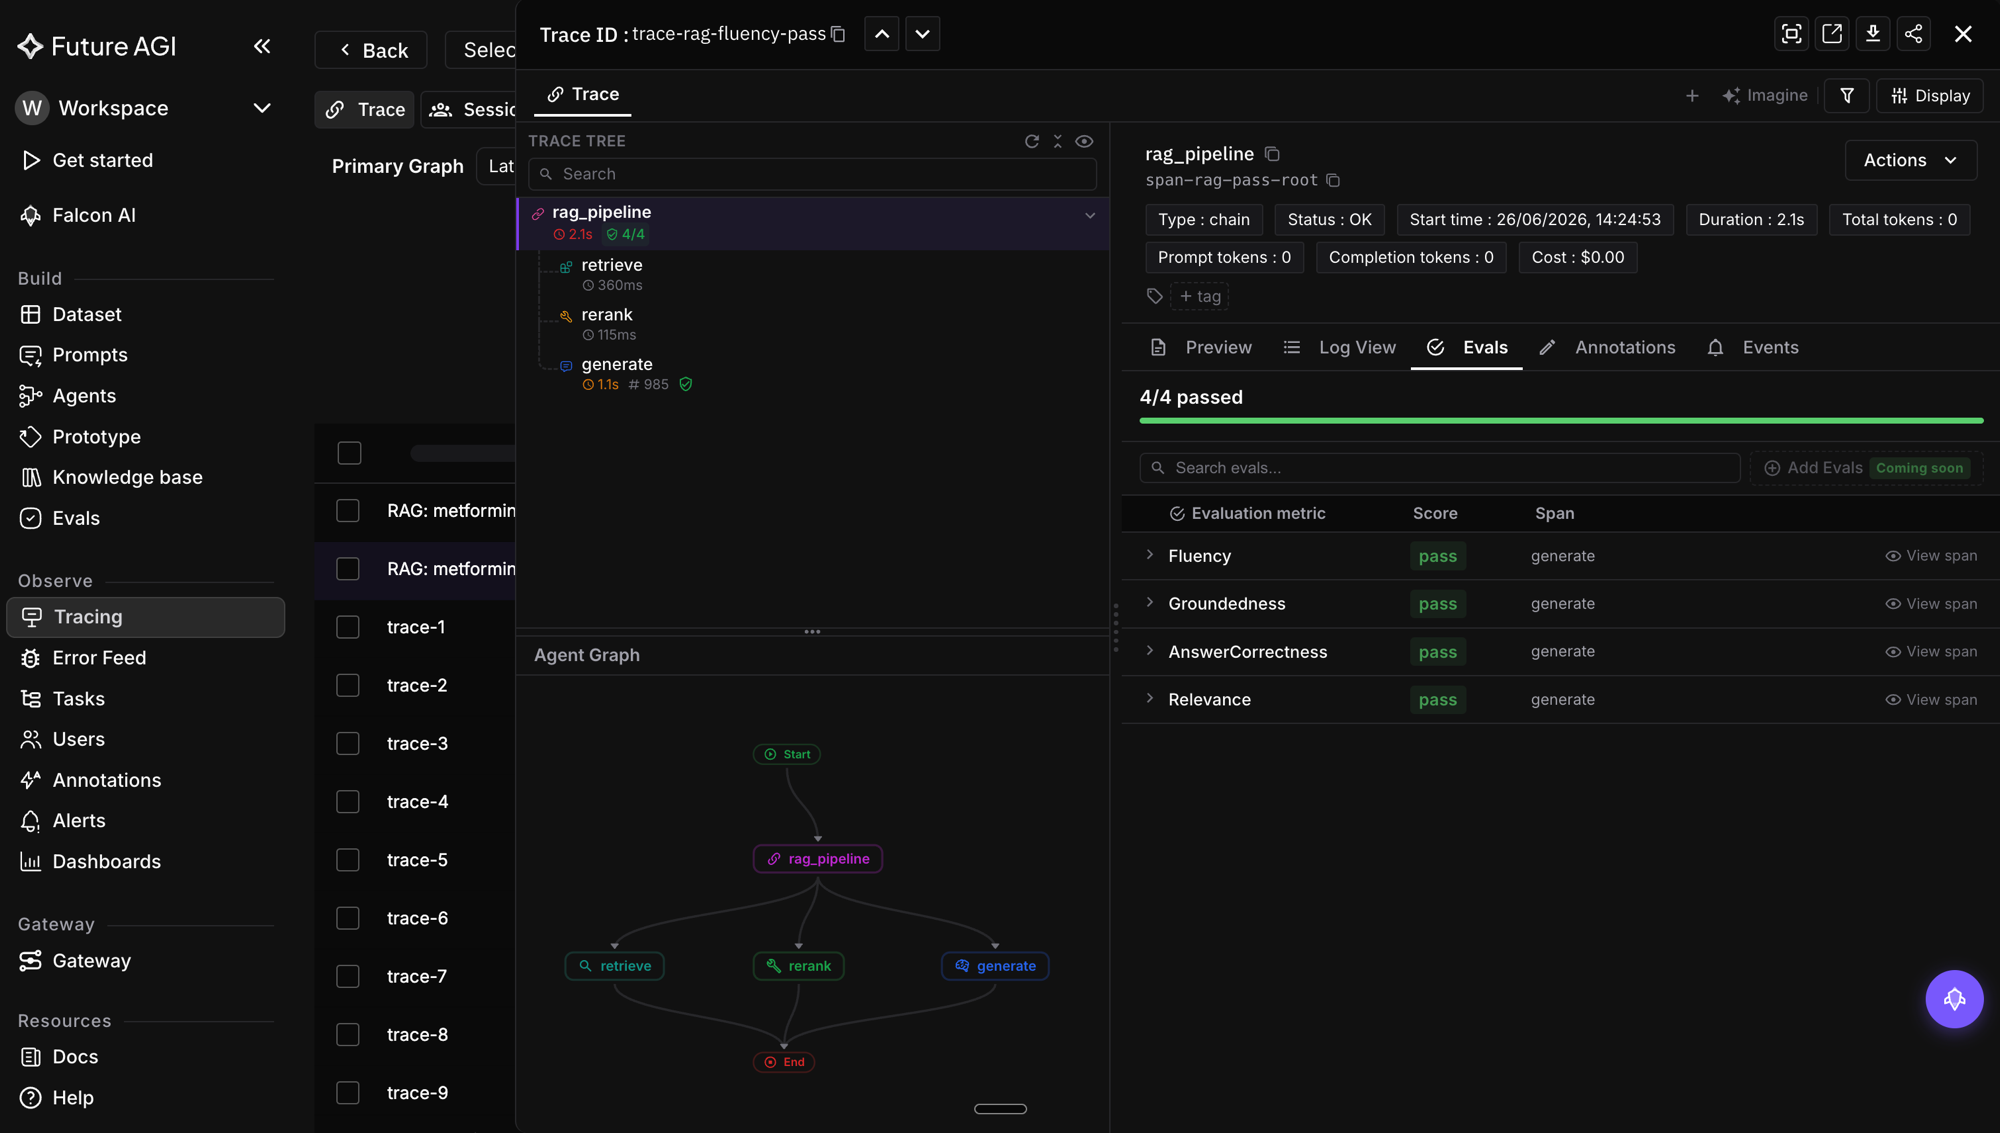The width and height of the screenshot is (2000, 1133).
Task: Switch to the Preview tab
Action: click(1201, 347)
